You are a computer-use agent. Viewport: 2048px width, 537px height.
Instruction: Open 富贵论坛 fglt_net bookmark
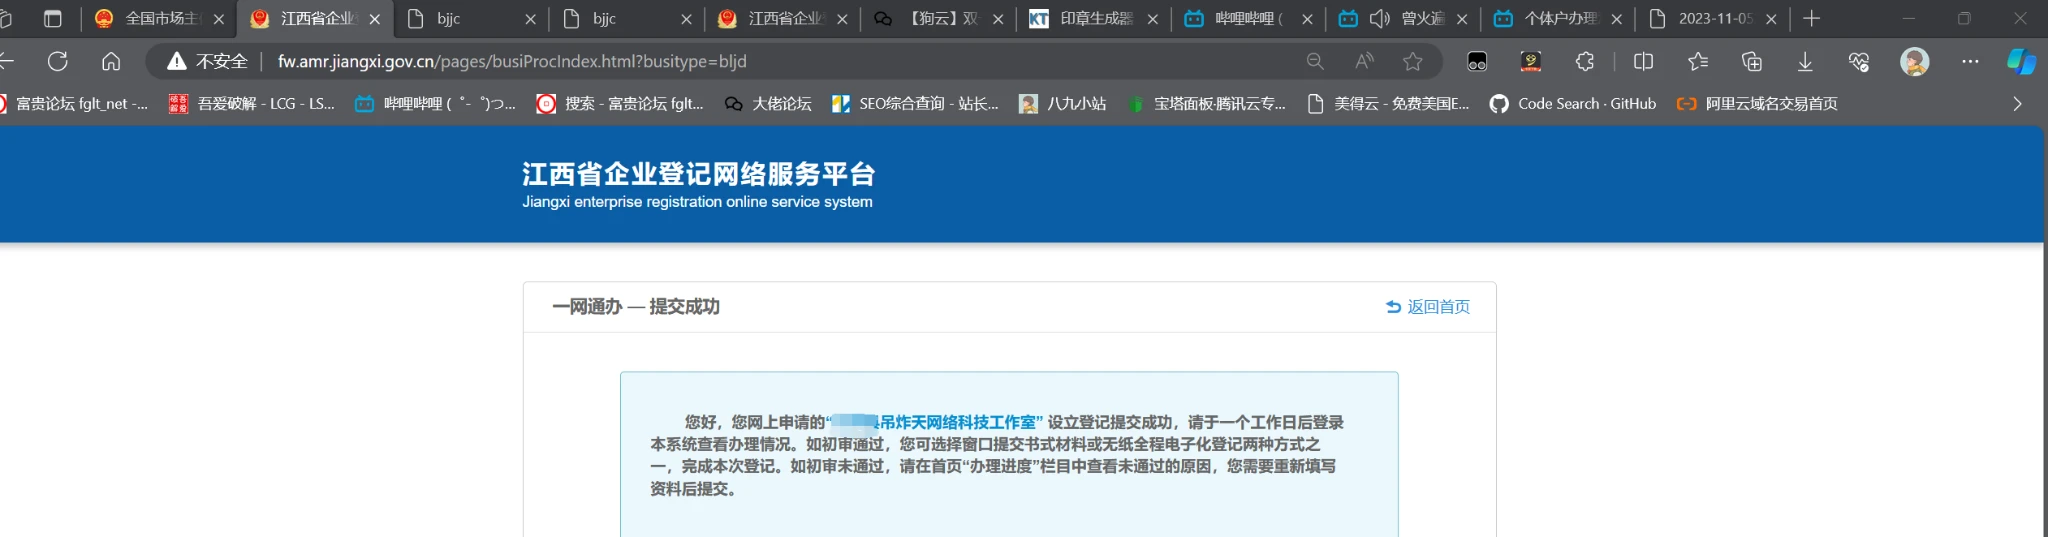click(74, 104)
